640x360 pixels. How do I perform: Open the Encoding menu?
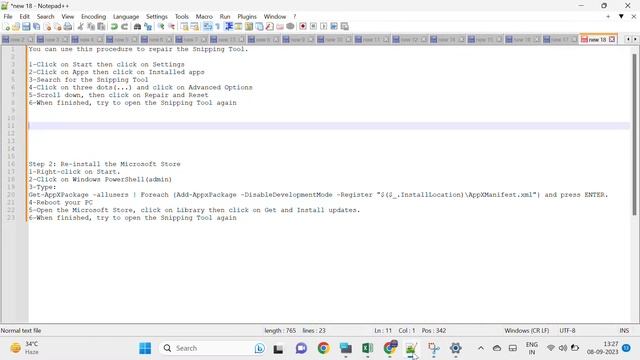tap(93, 16)
